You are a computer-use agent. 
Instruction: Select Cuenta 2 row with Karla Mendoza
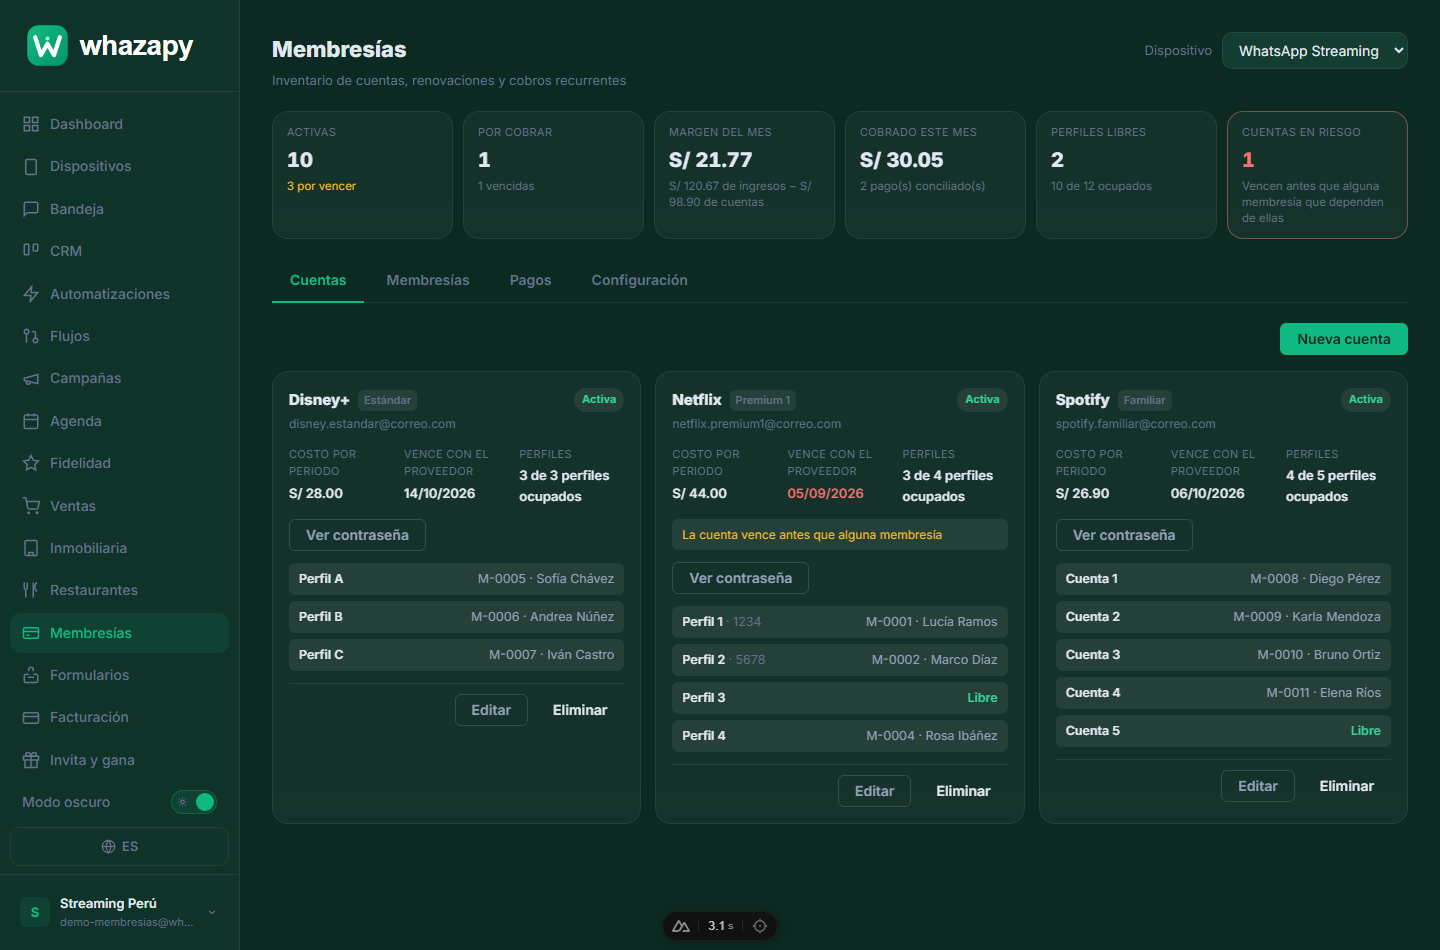pos(1223,617)
